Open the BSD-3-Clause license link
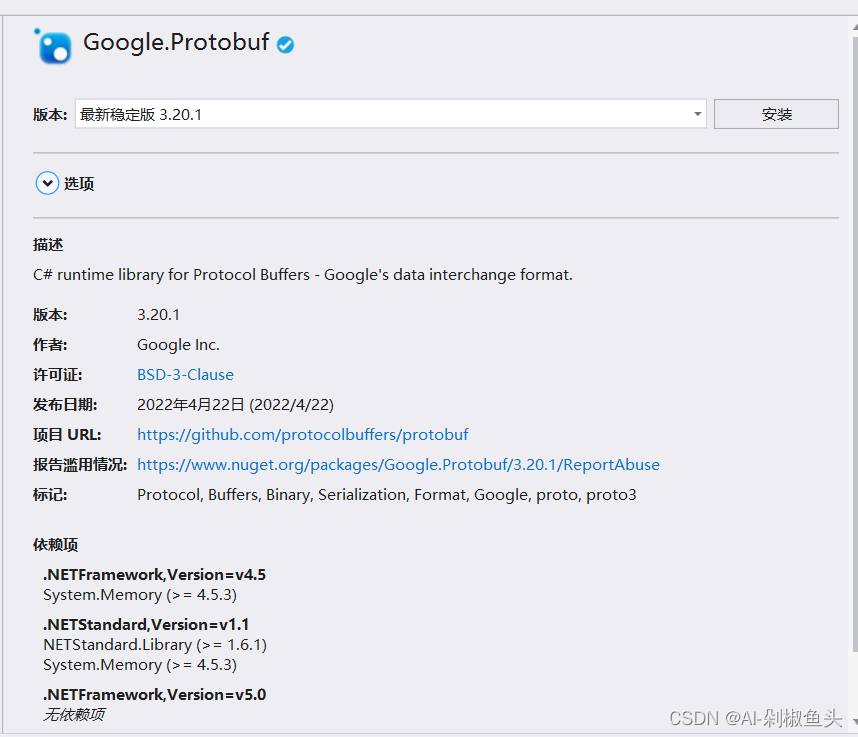This screenshot has width=858, height=737. click(x=185, y=374)
